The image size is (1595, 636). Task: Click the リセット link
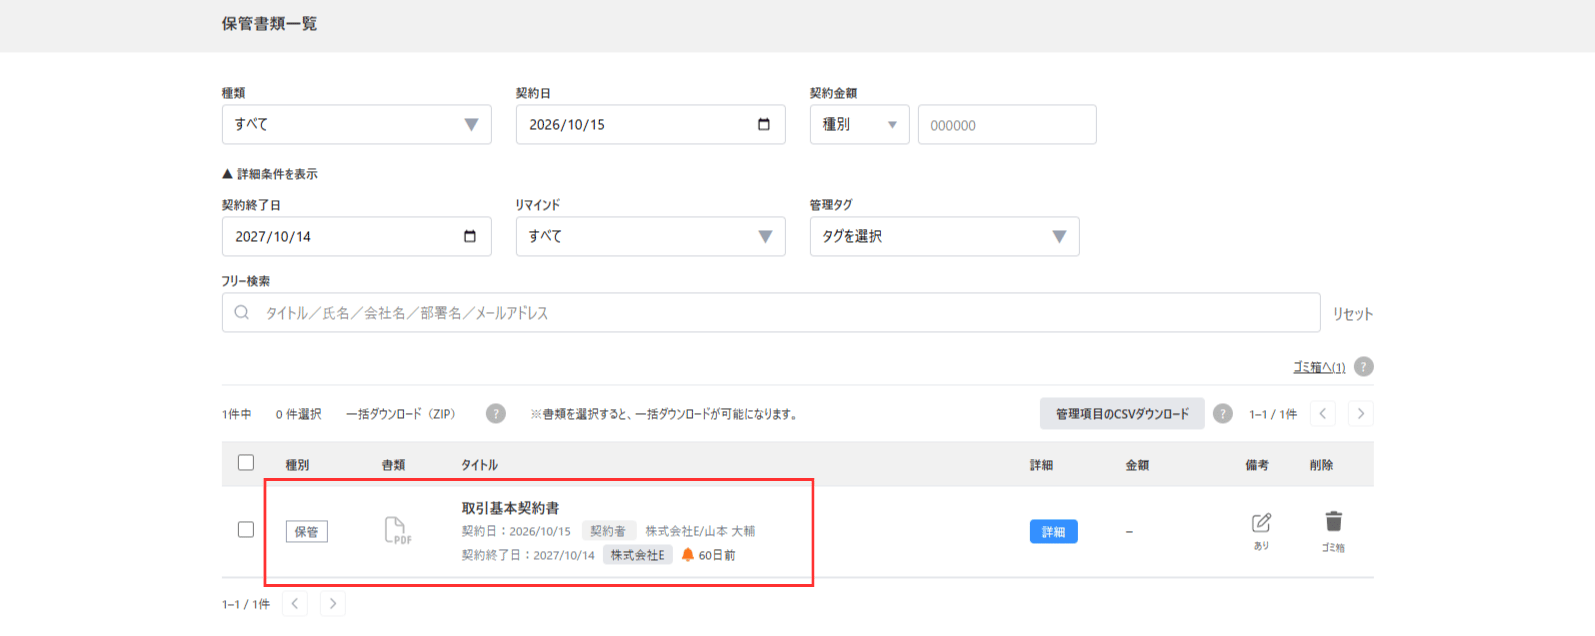[1353, 314]
